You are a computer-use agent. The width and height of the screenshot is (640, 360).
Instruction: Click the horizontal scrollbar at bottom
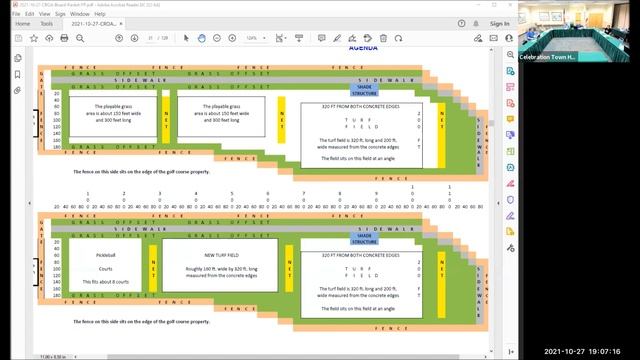click(283, 357)
